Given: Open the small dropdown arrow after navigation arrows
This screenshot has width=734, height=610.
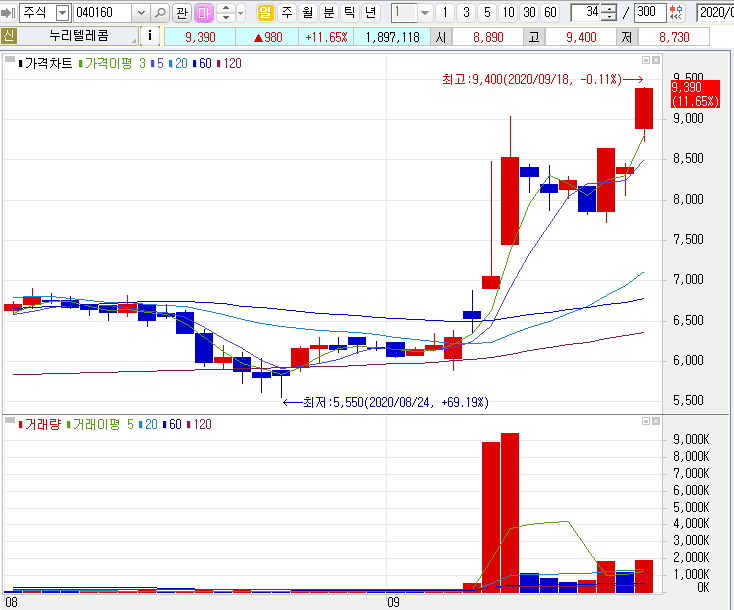Looking at the screenshot, I should pyautogui.click(x=241, y=13).
